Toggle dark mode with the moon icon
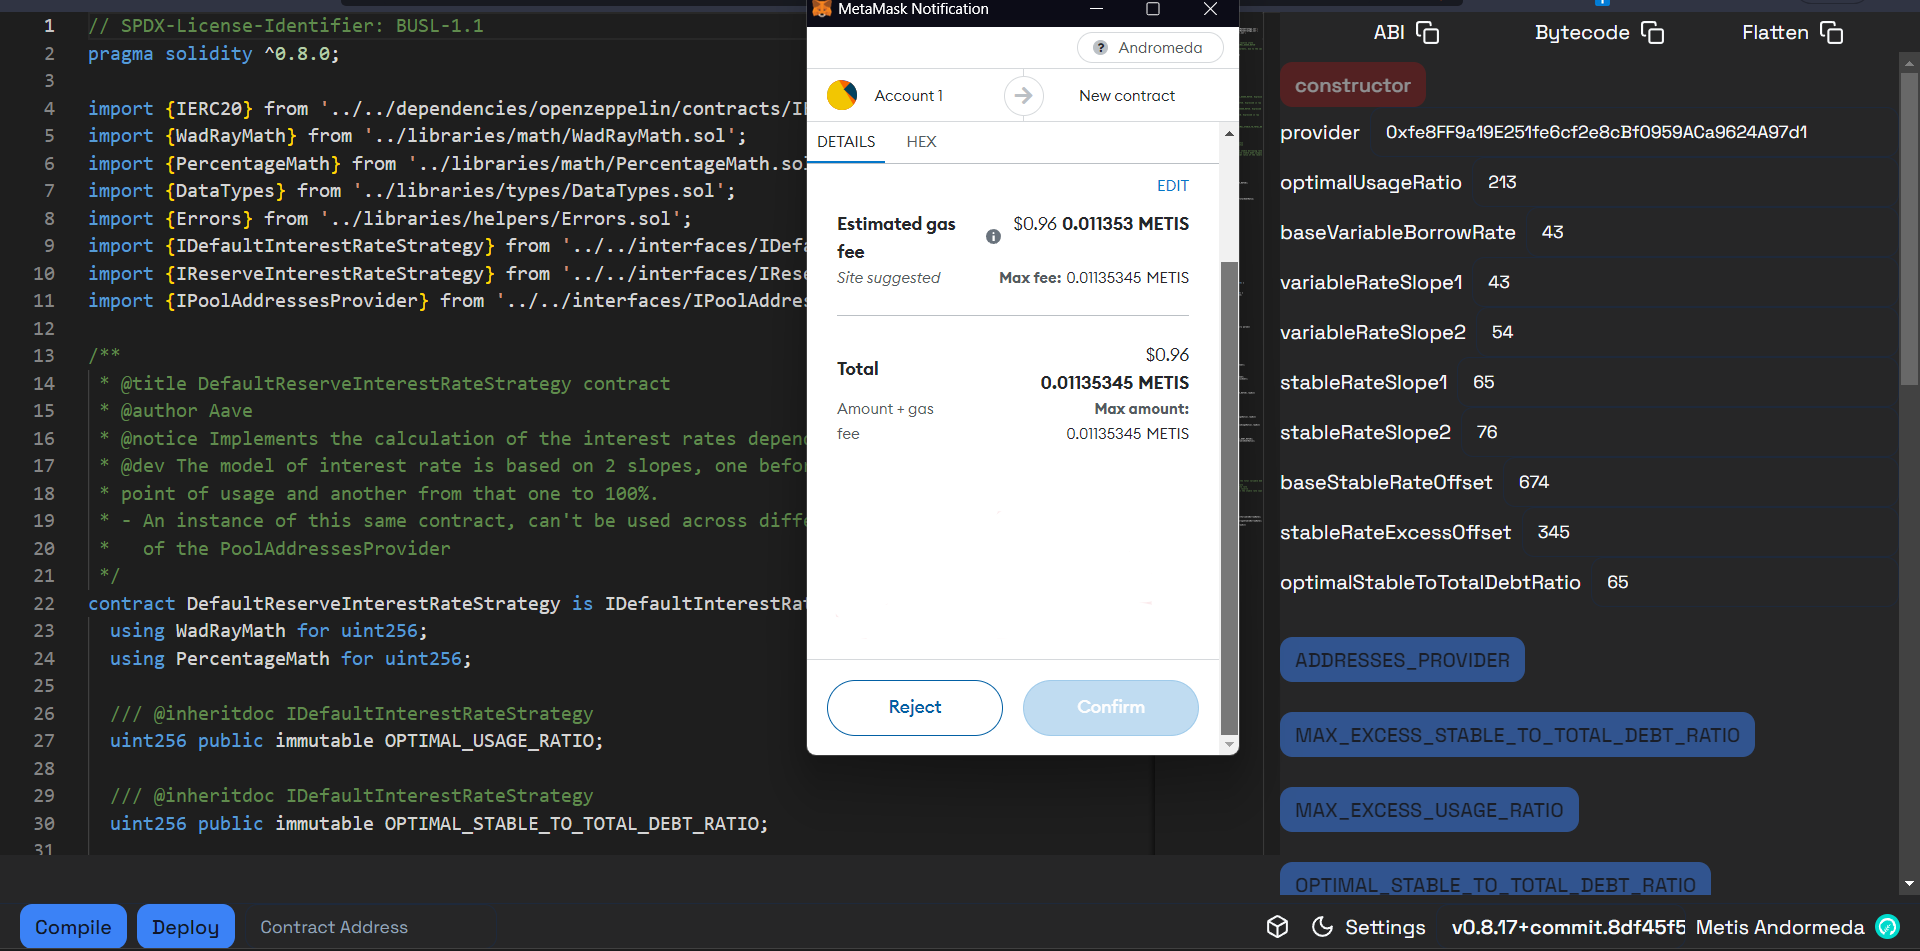The height and width of the screenshot is (951, 1920). click(1322, 926)
